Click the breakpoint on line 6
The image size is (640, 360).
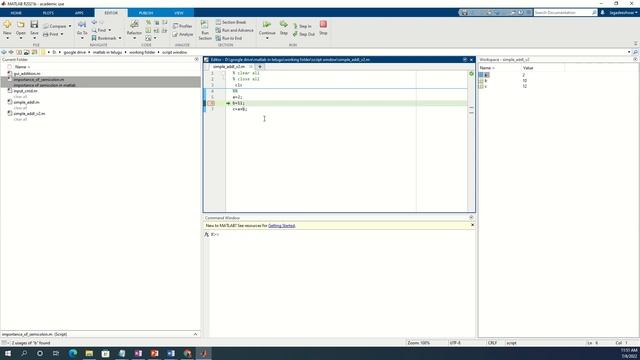click(x=212, y=103)
